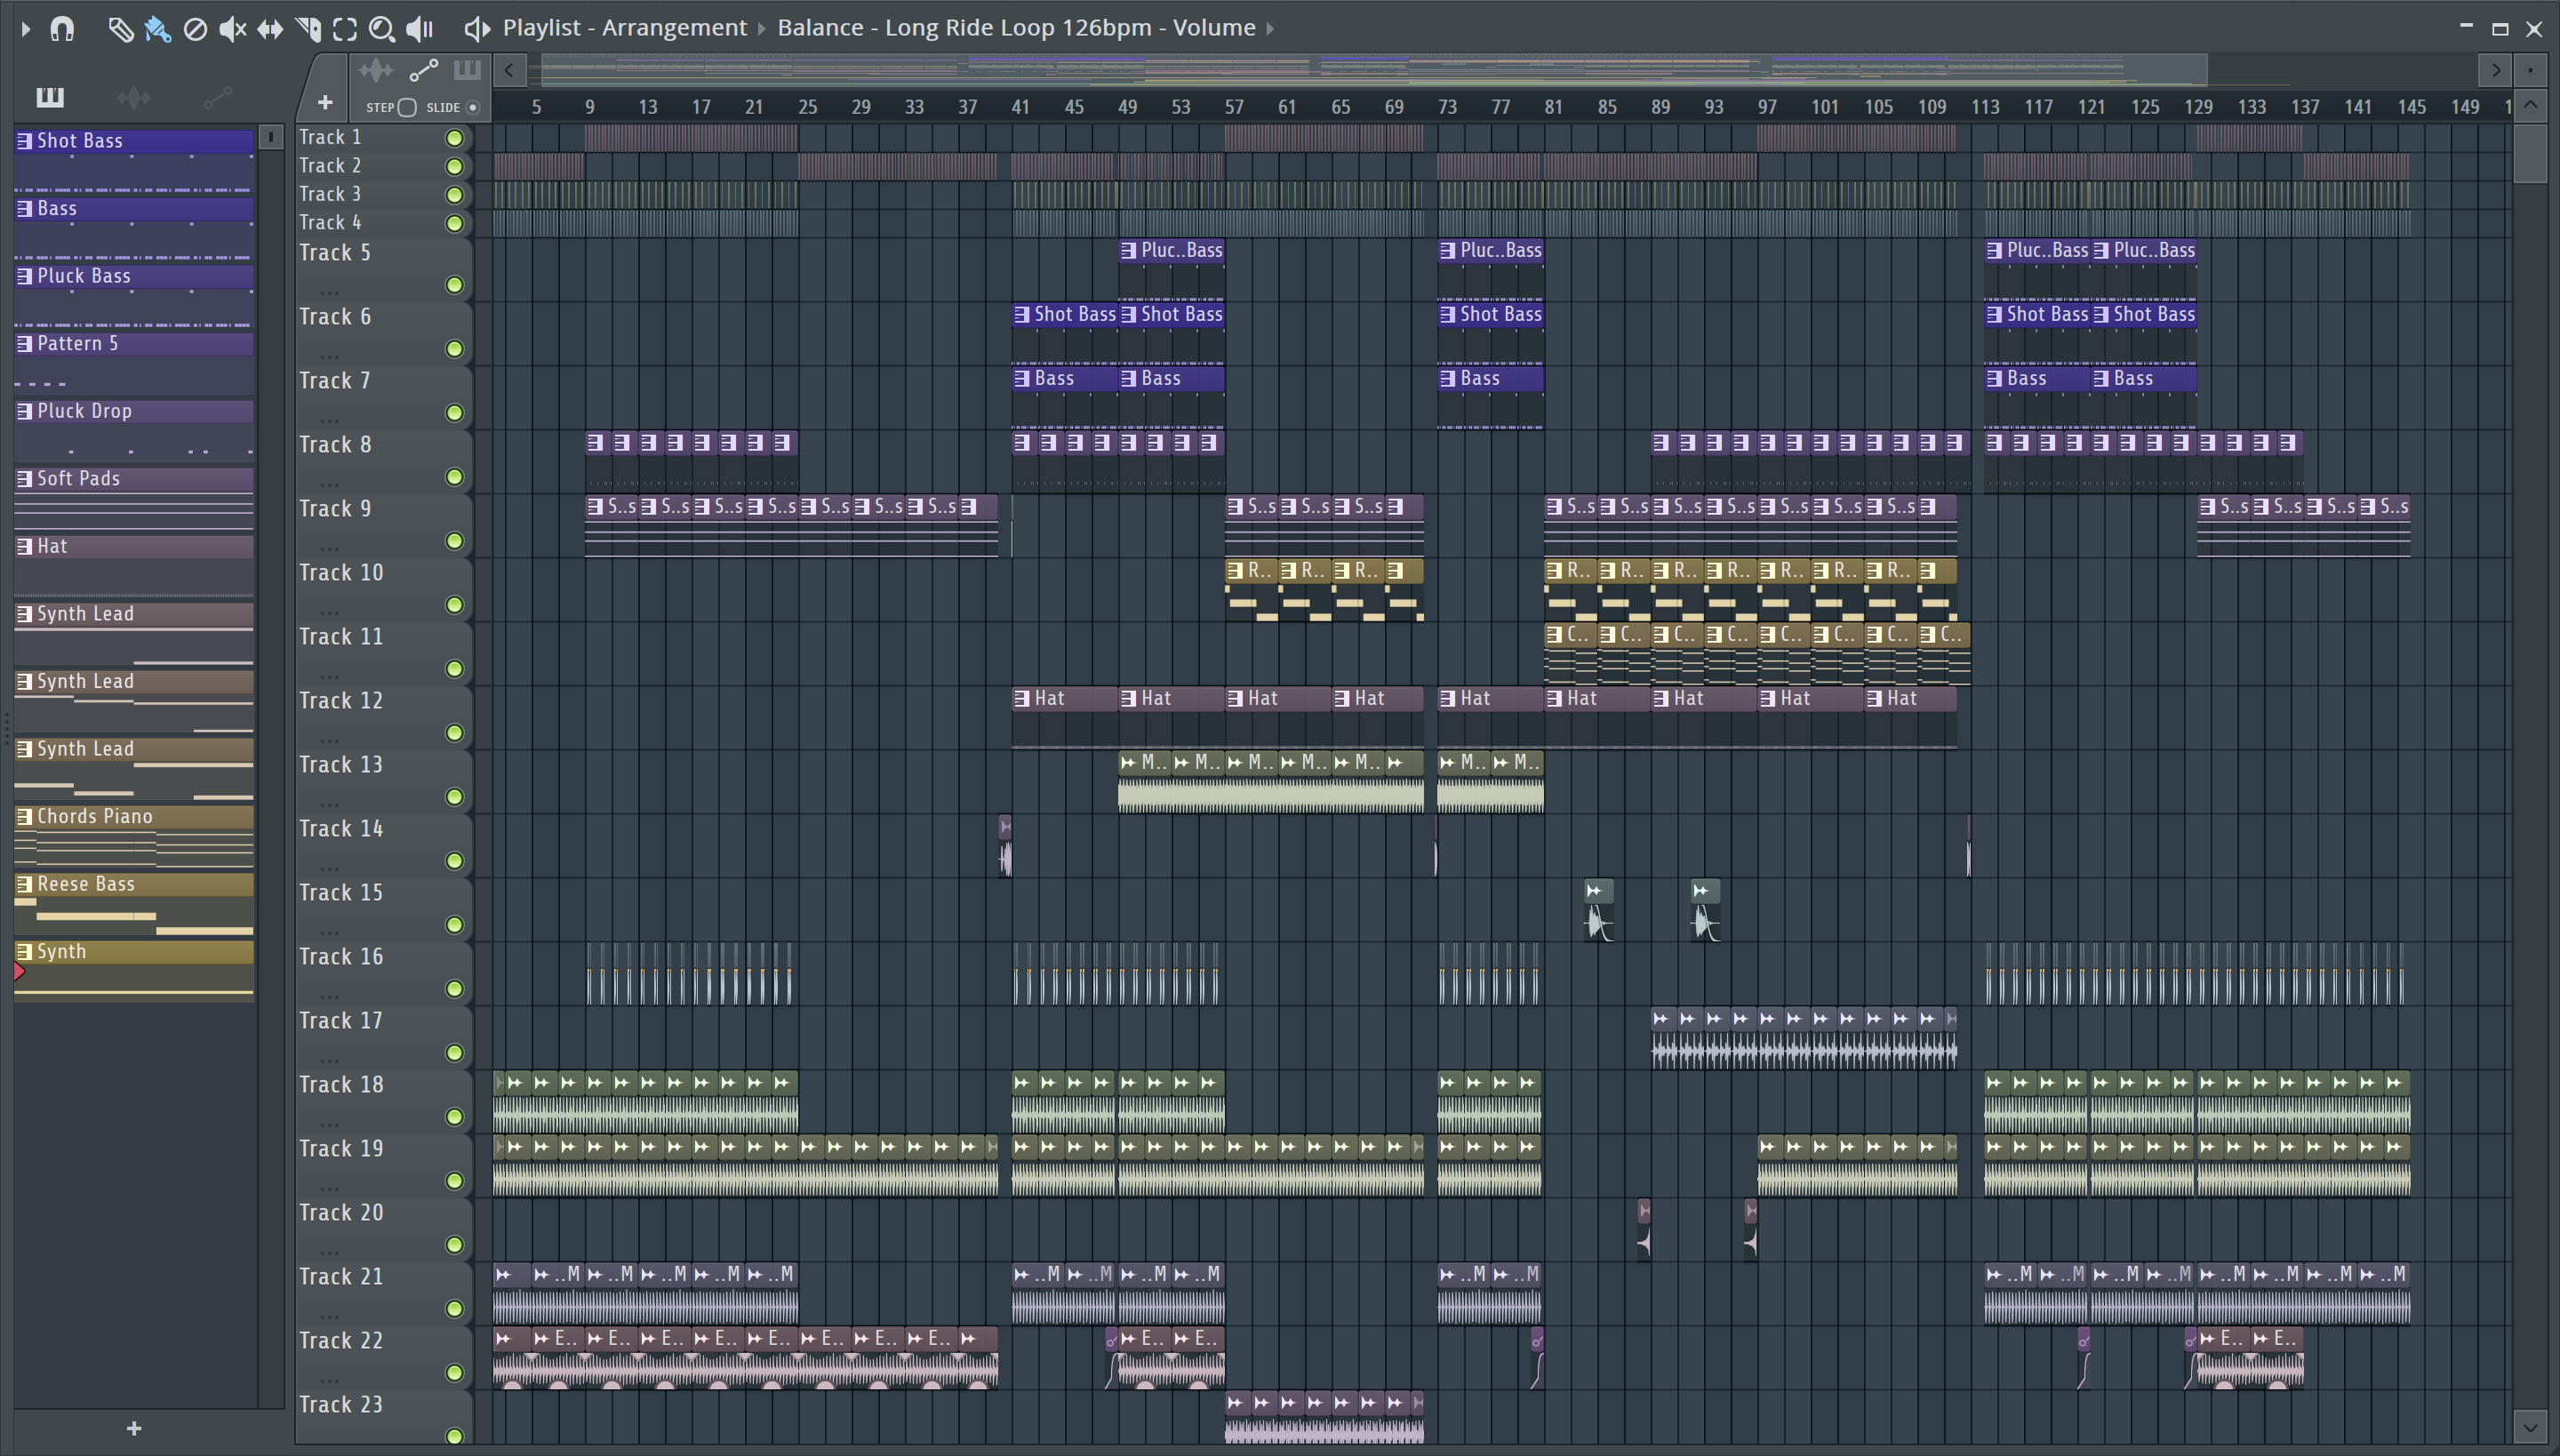Mute Track 5 via its green LED

click(x=454, y=285)
